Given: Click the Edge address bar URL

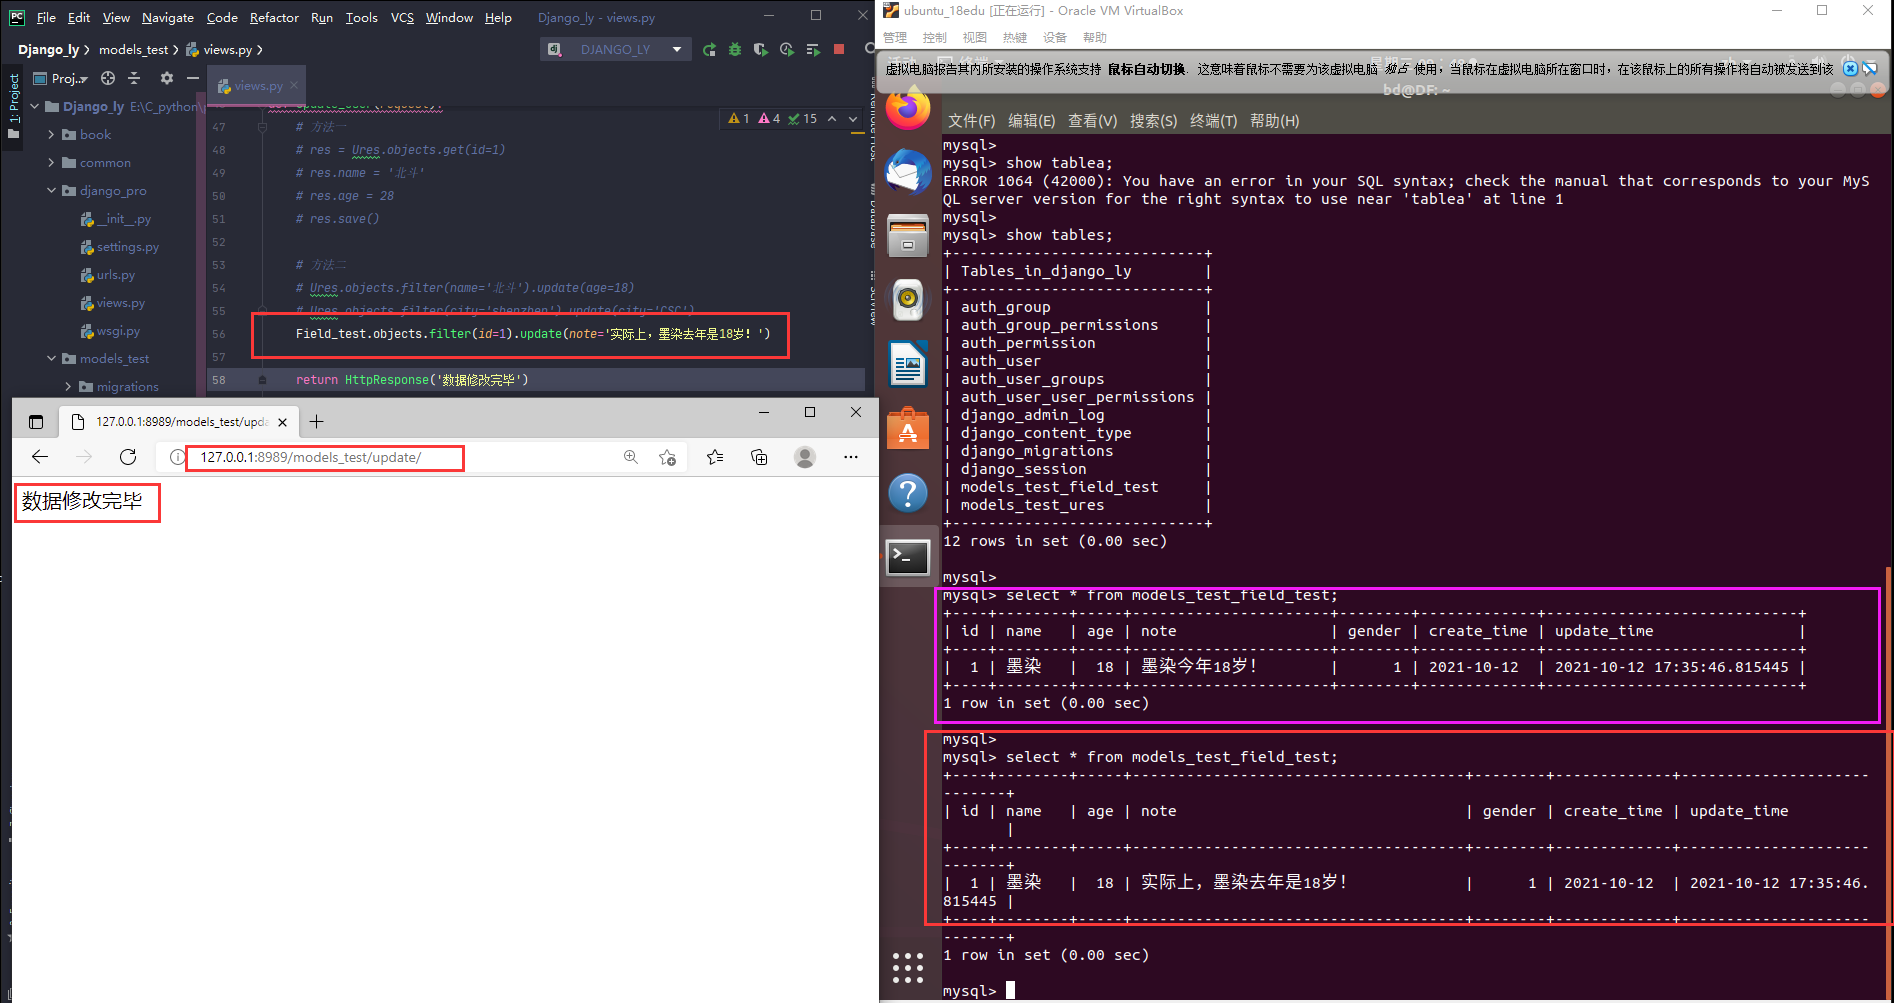Looking at the screenshot, I should click(x=310, y=457).
